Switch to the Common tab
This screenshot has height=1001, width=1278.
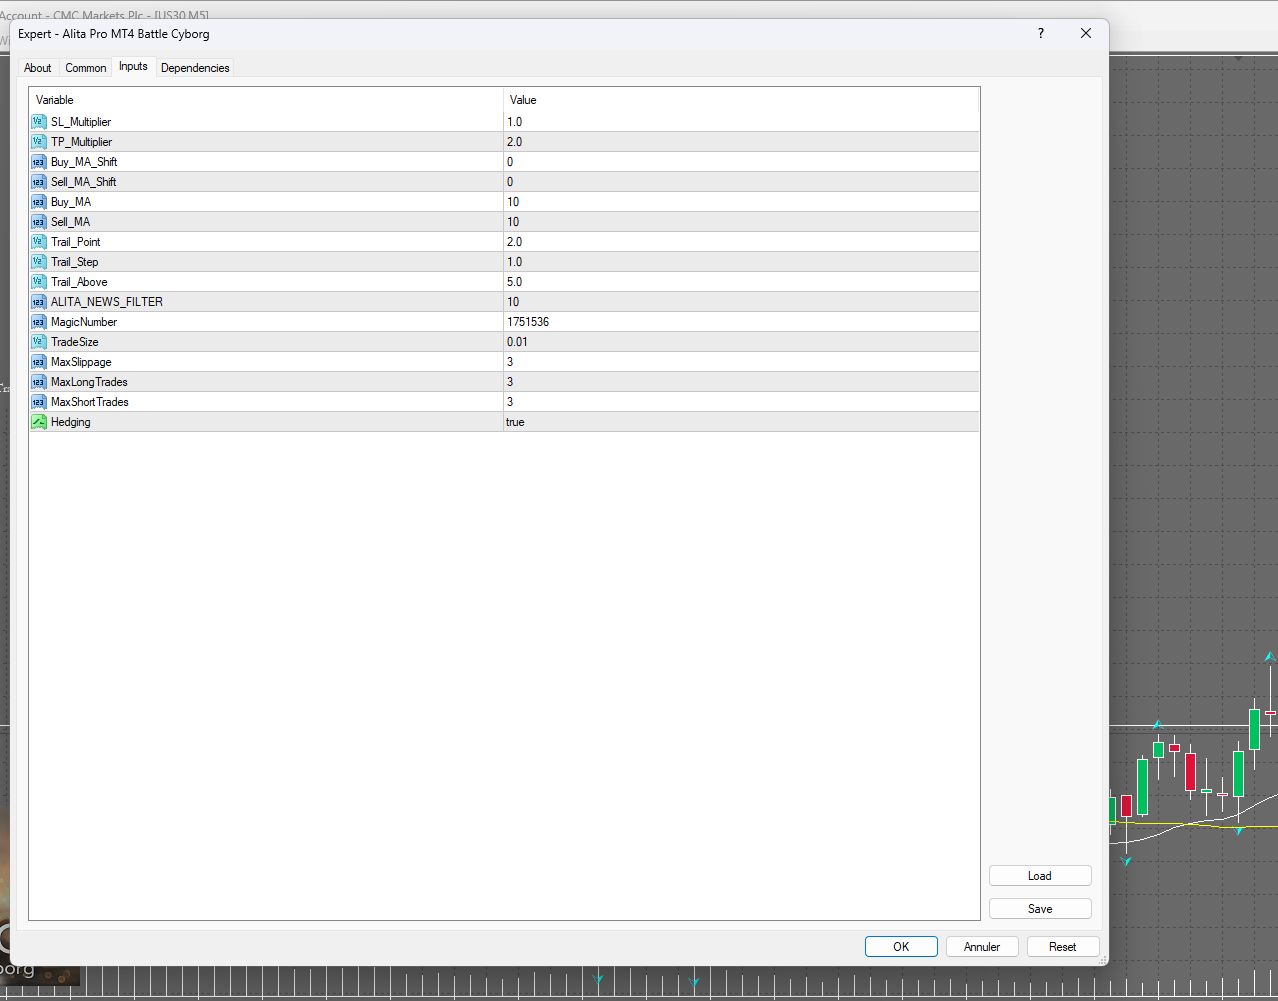86,68
